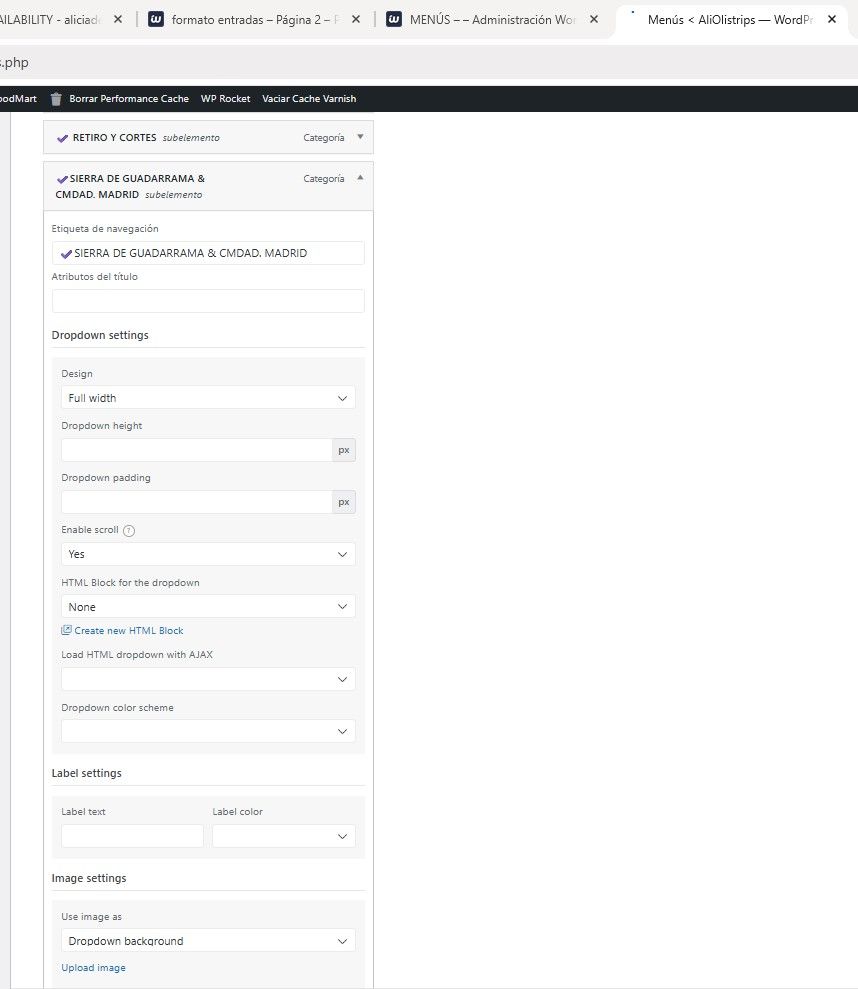Click the Dropdown height input field
This screenshot has height=989, width=858.
coord(196,450)
